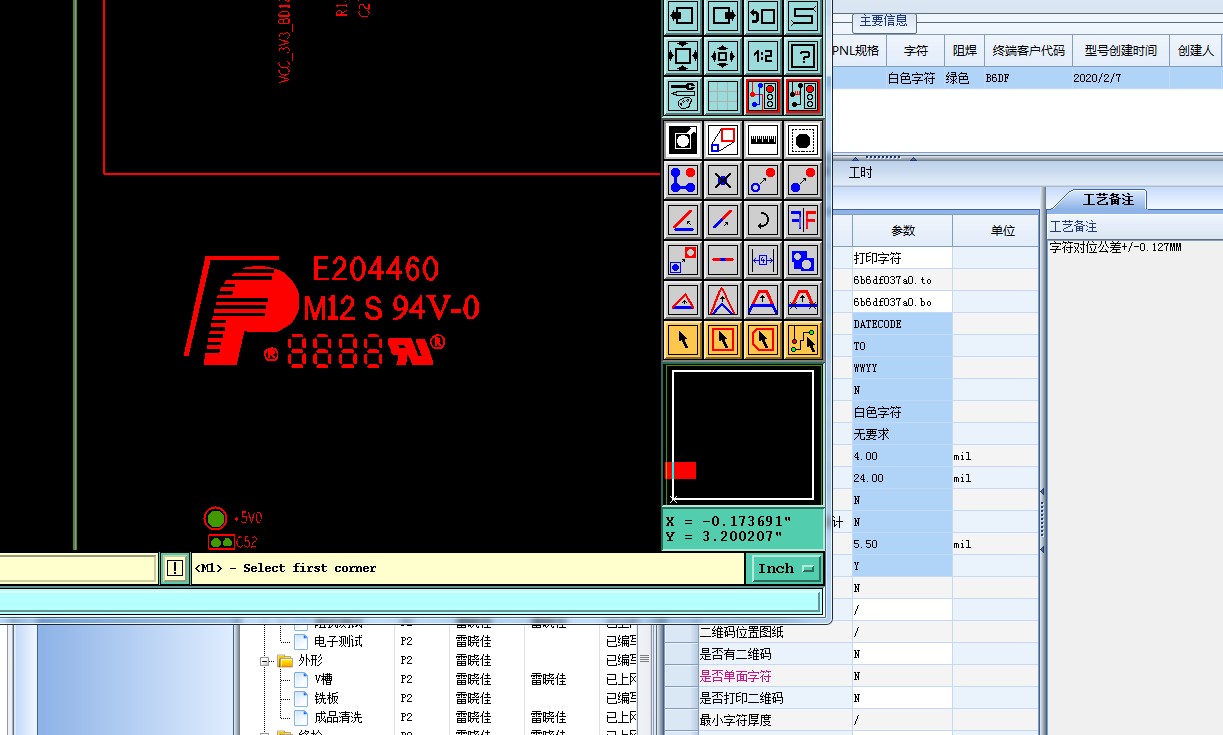
Task: Click the 型号创建时间 column header
Action: [x=1120, y=50]
